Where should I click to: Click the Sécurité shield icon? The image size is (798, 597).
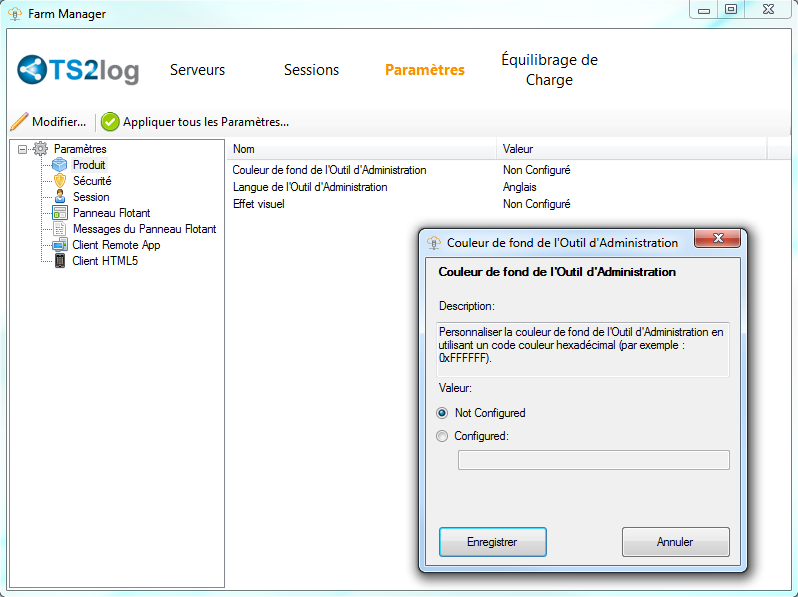(x=60, y=181)
